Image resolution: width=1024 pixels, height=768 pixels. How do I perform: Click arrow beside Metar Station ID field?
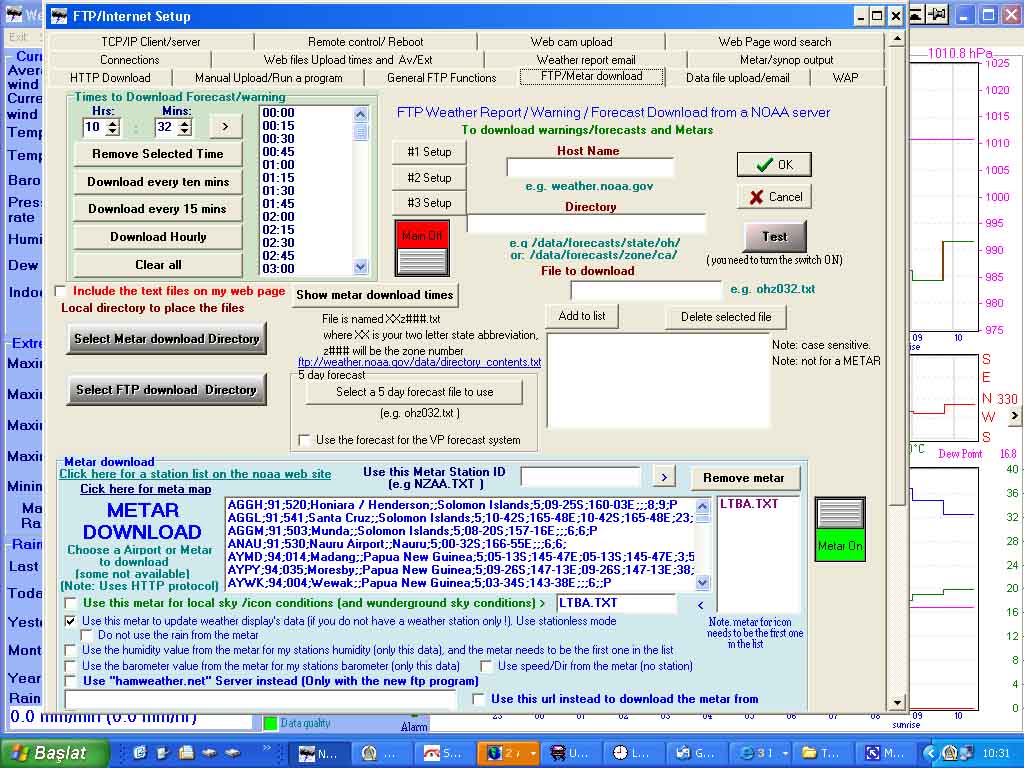click(x=664, y=477)
